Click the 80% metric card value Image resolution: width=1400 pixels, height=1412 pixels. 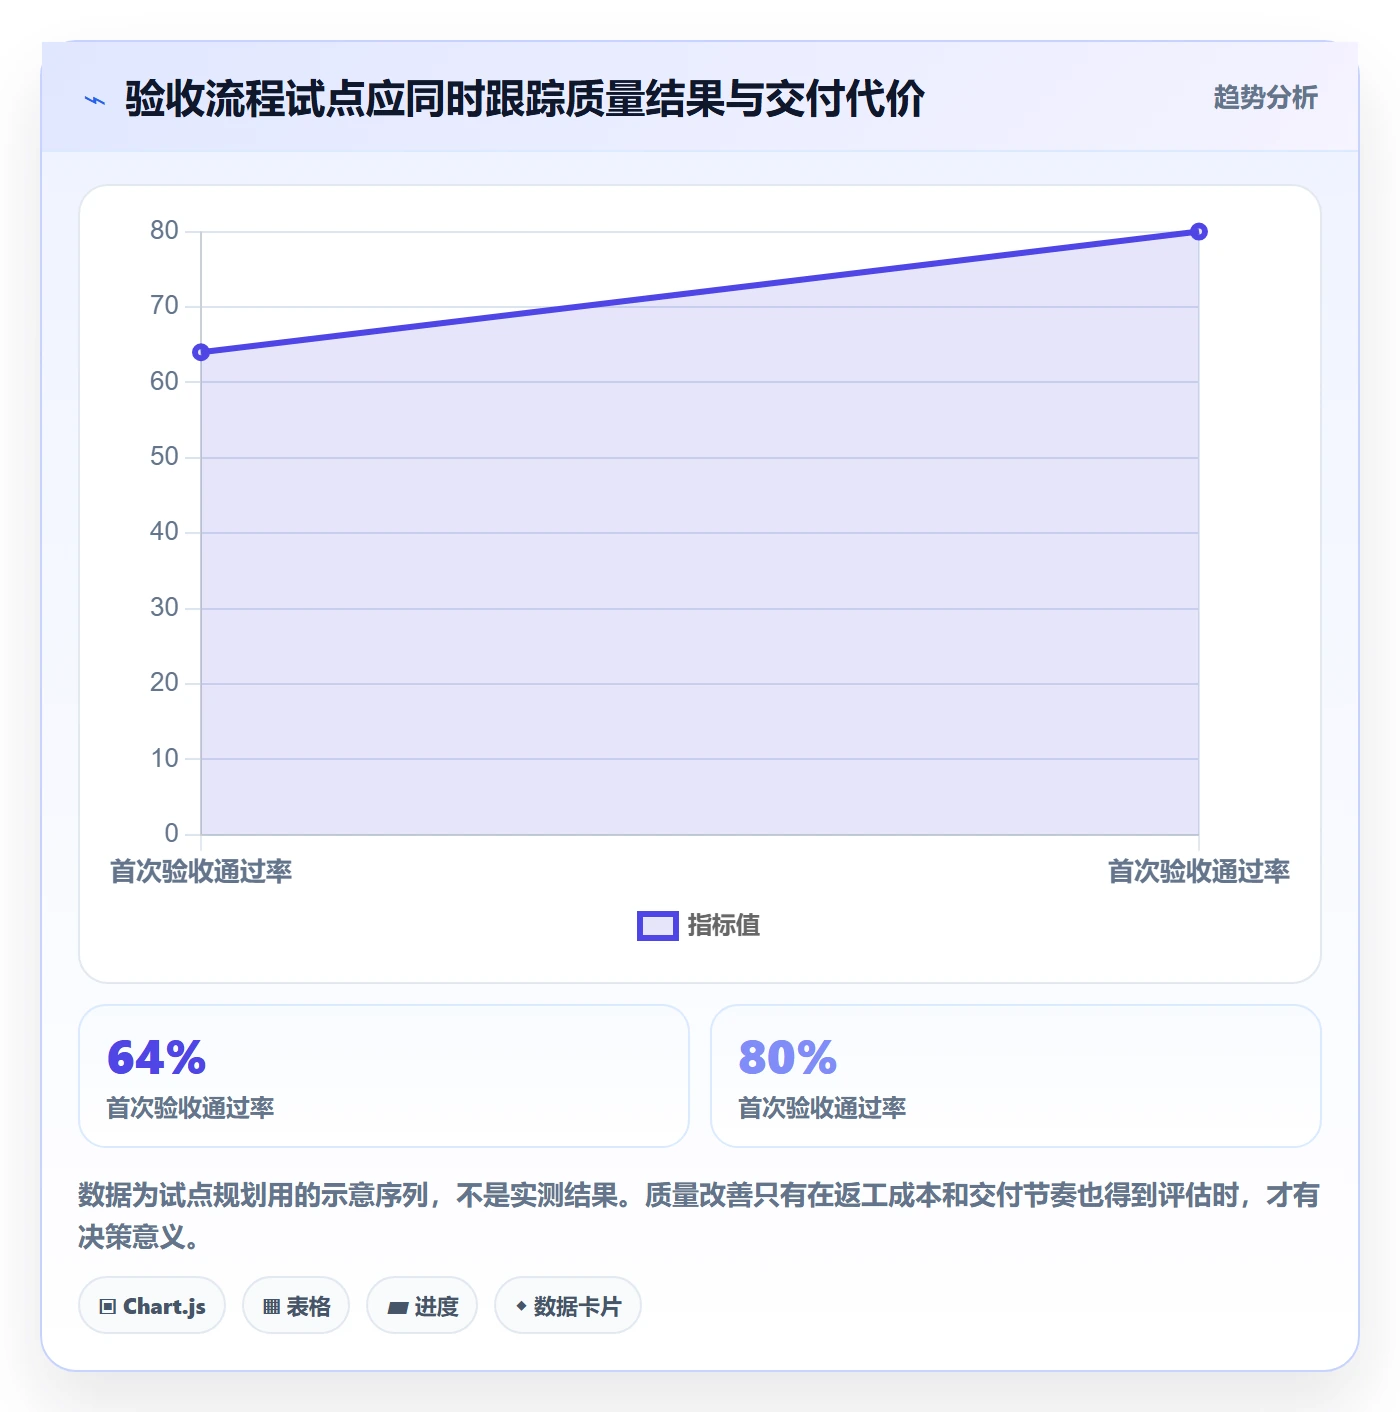[788, 1058]
